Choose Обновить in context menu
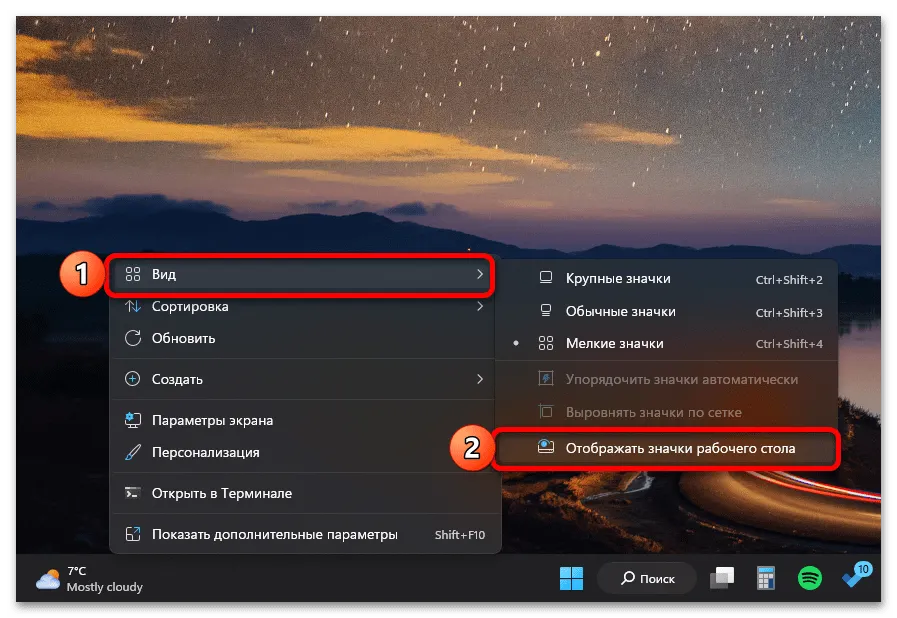Image resolution: width=897 pixels, height=618 pixels. (x=304, y=338)
